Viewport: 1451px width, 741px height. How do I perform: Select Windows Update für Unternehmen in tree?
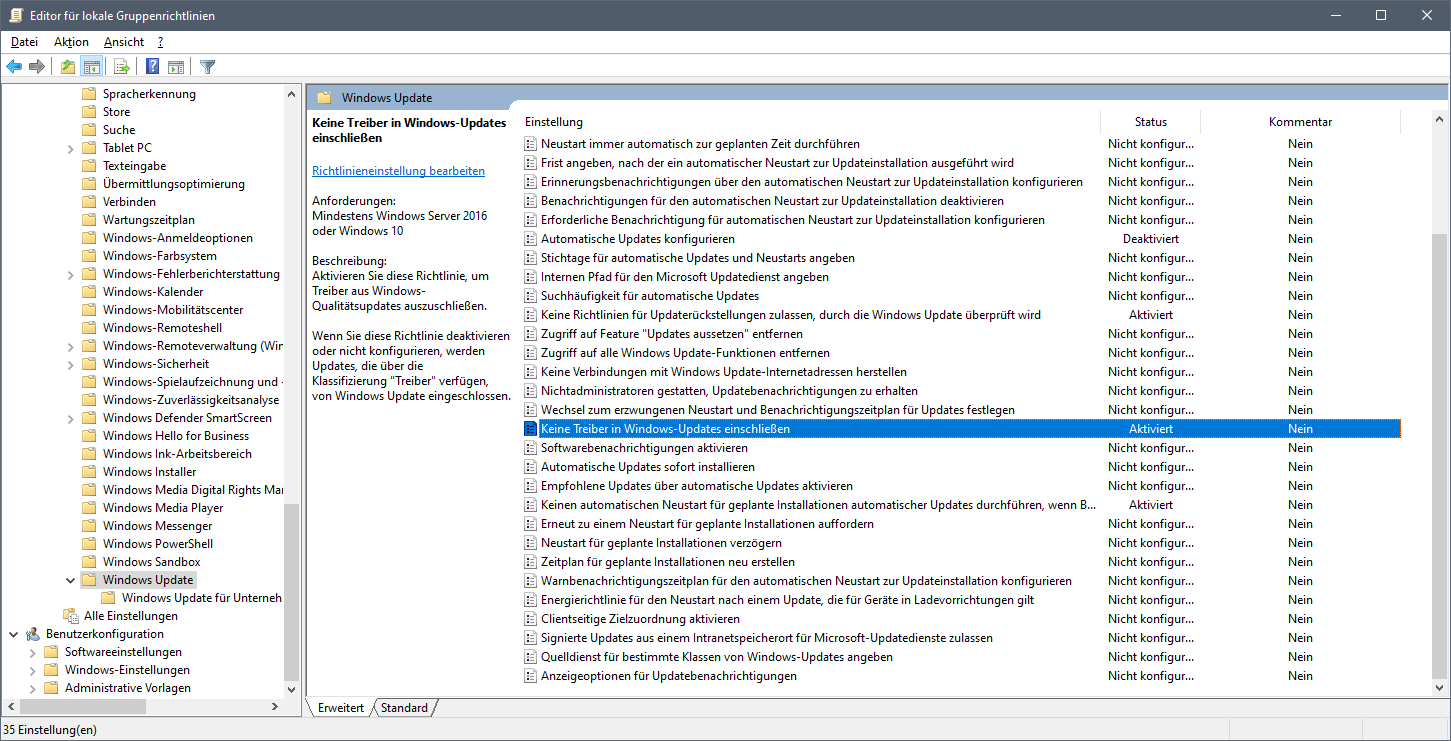202,598
